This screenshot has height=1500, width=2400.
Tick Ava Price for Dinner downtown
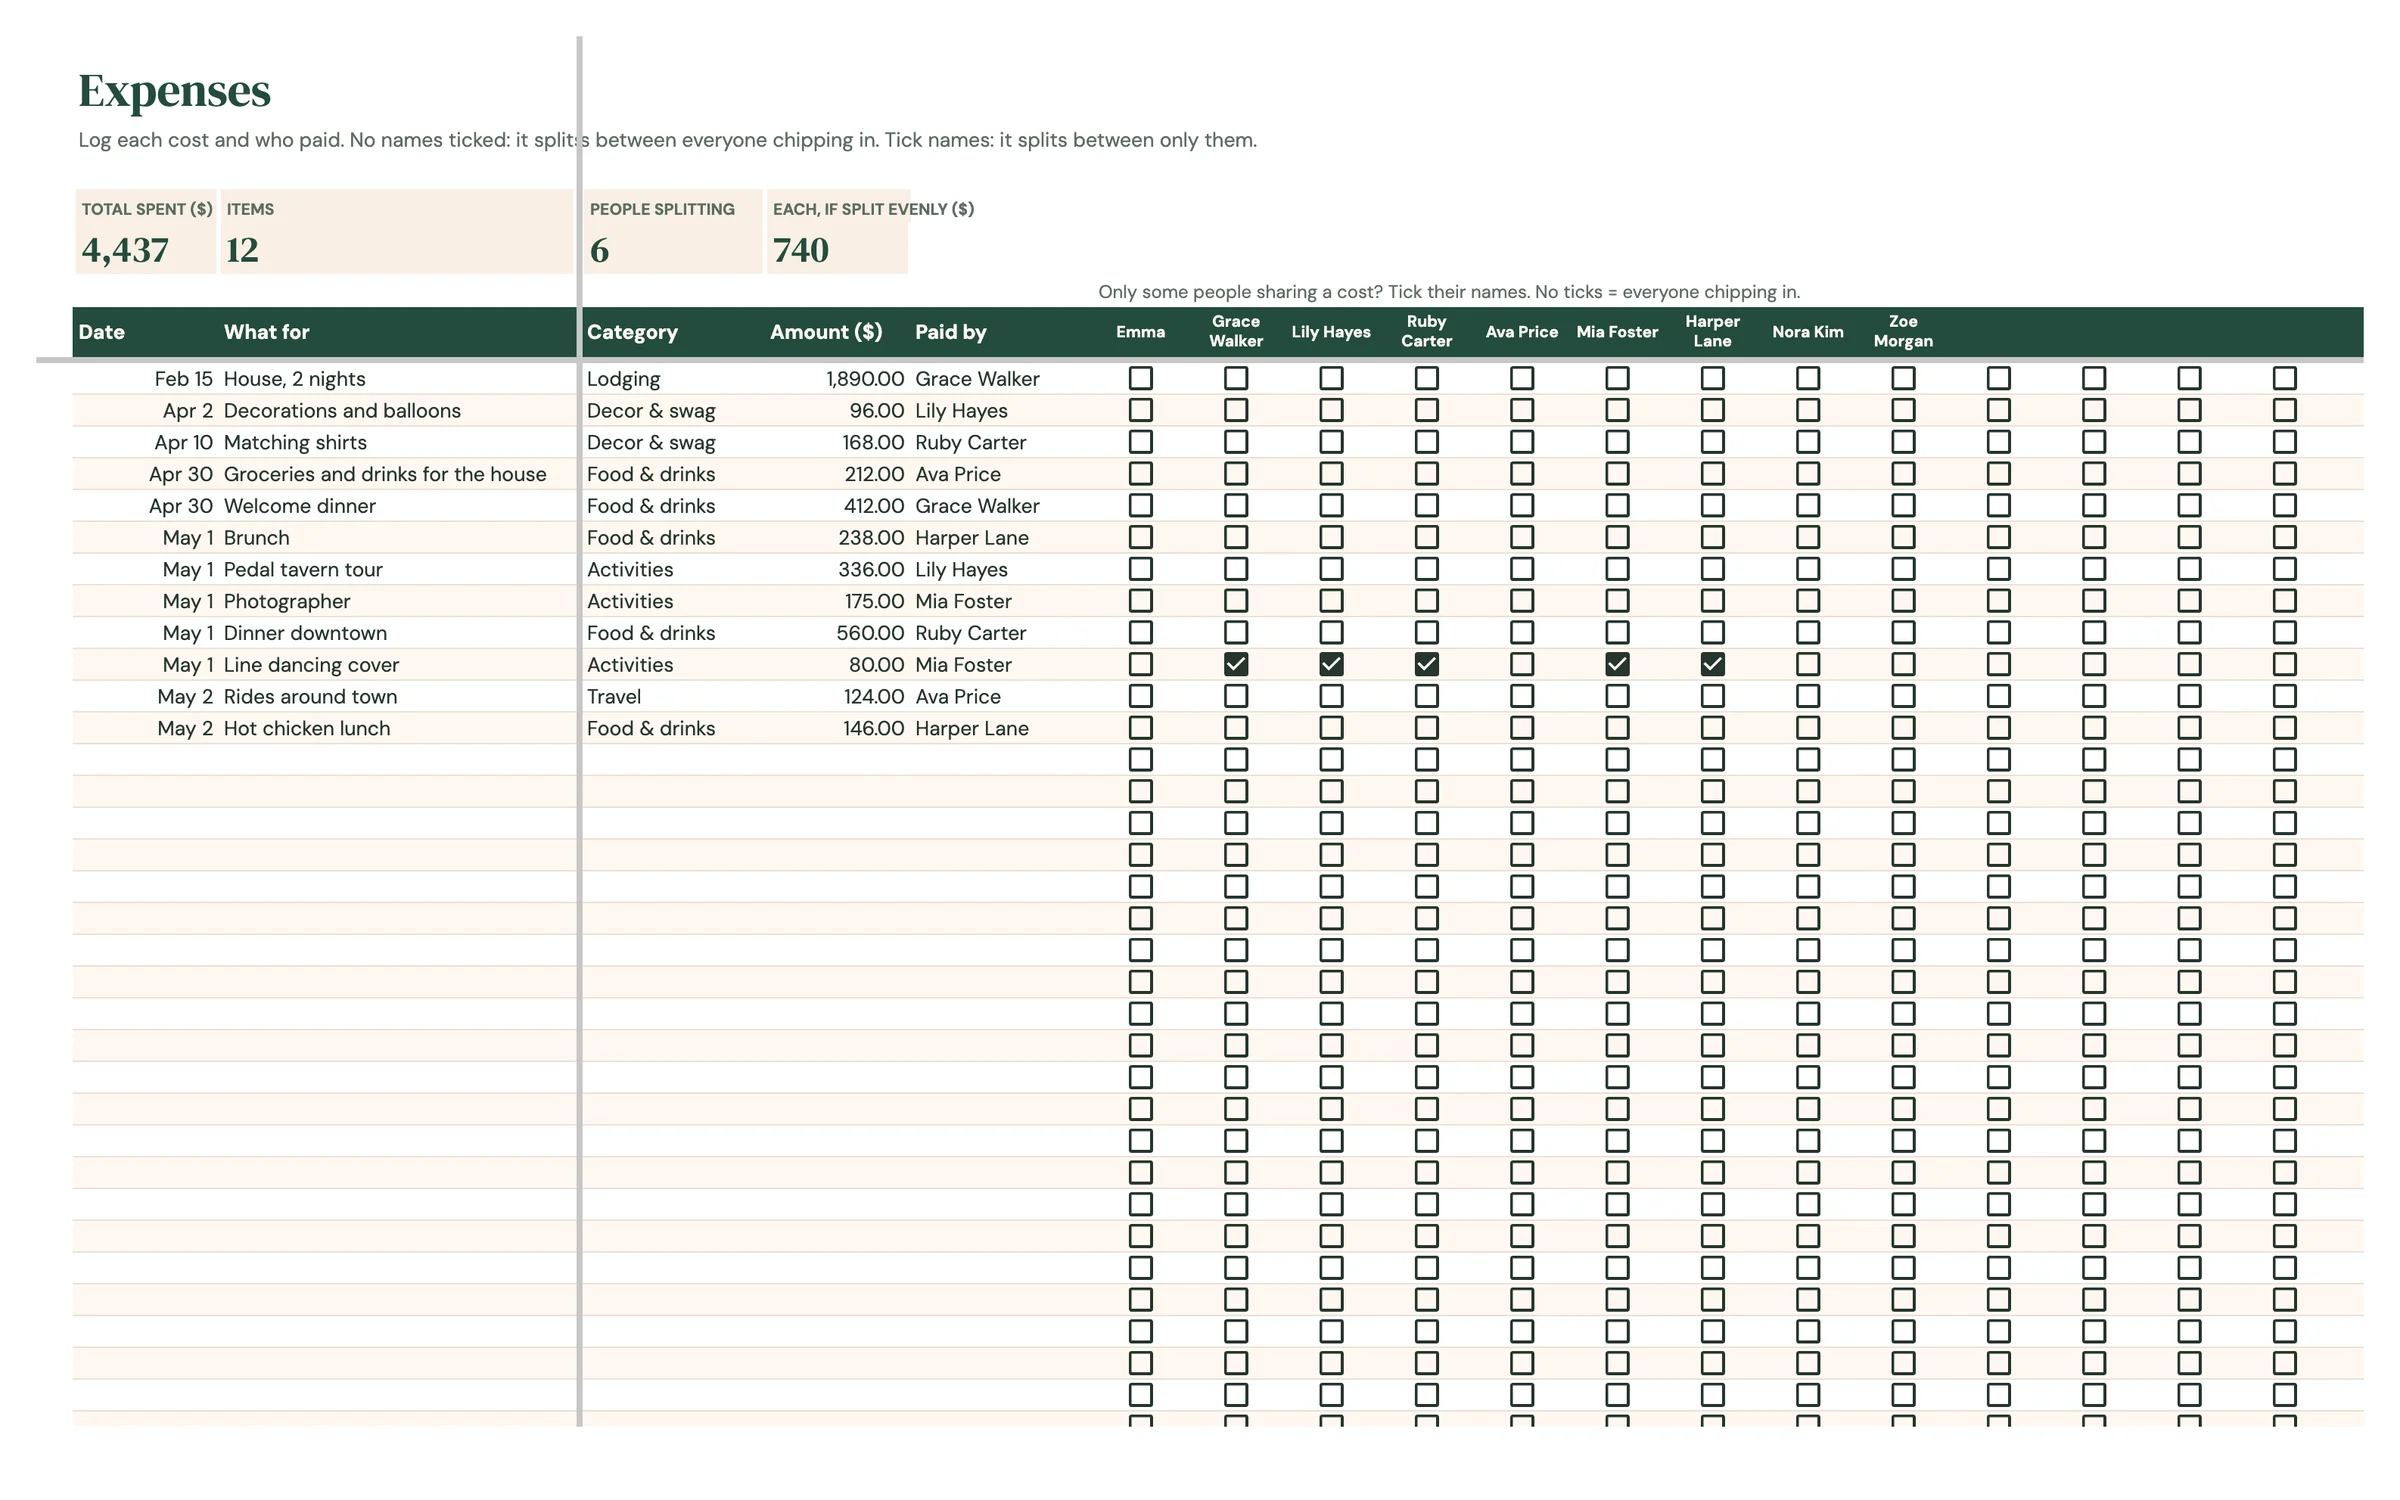point(1522,633)
